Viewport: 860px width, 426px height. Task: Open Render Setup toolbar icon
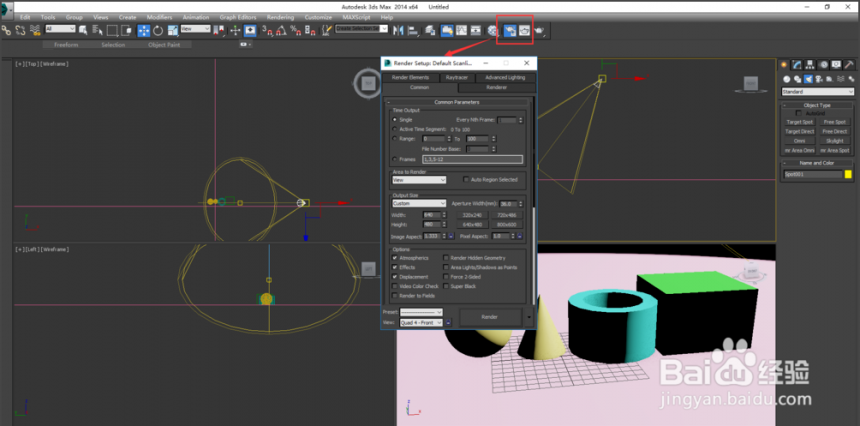click(510, 30)
